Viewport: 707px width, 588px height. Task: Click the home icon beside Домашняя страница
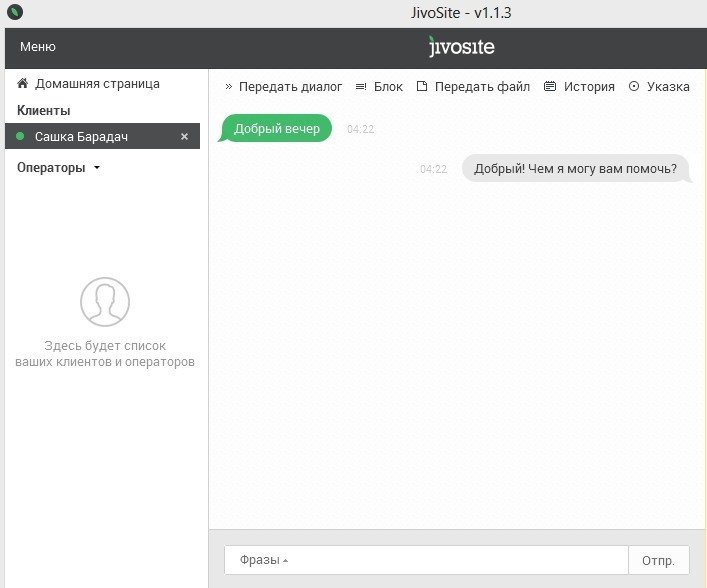[22, 84]
